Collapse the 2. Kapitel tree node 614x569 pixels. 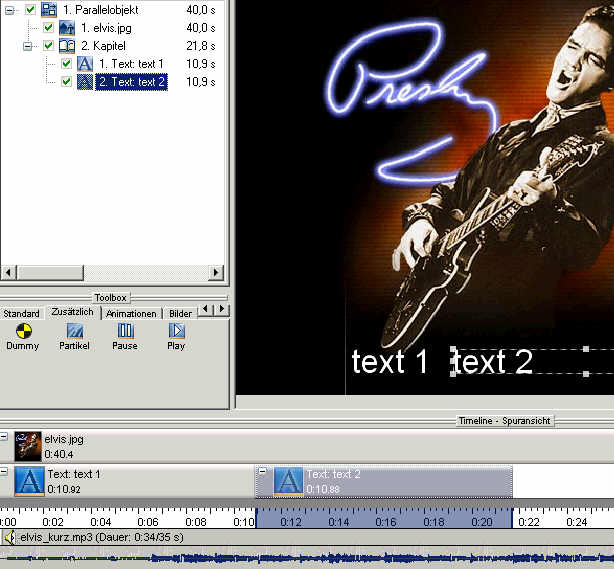pos(29,46)
